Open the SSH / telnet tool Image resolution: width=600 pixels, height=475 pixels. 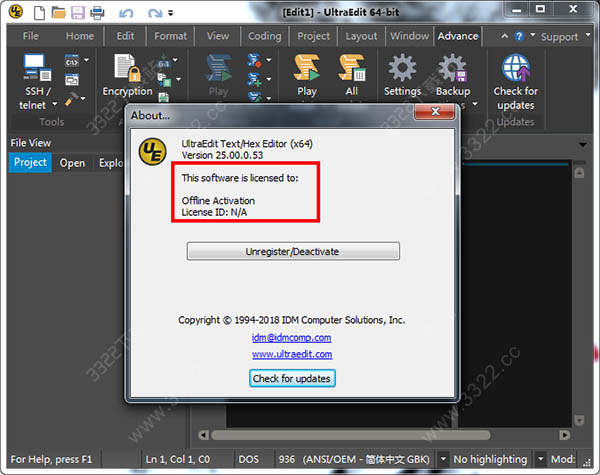coord(37,68)
